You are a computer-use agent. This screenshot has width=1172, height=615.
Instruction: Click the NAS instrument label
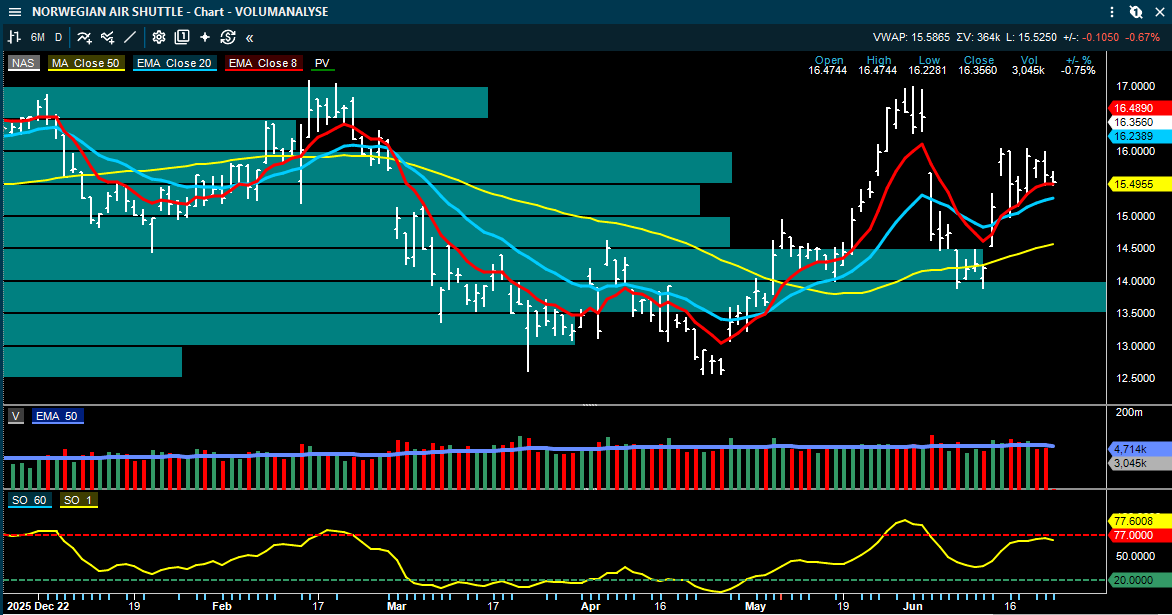coord(23,63)
